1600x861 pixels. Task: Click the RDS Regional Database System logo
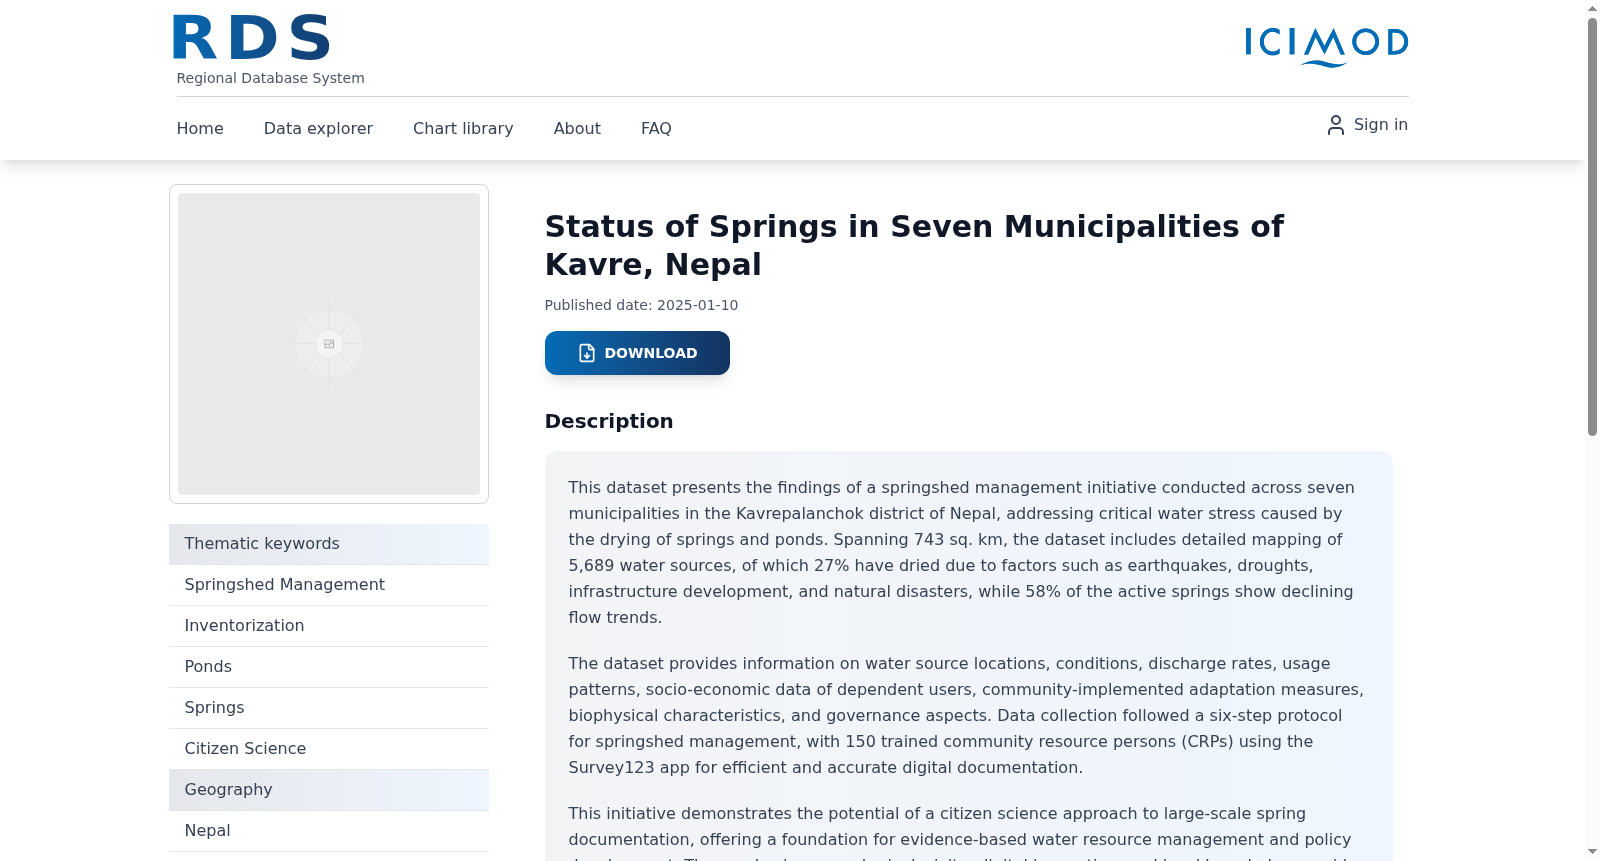(269, 50)
